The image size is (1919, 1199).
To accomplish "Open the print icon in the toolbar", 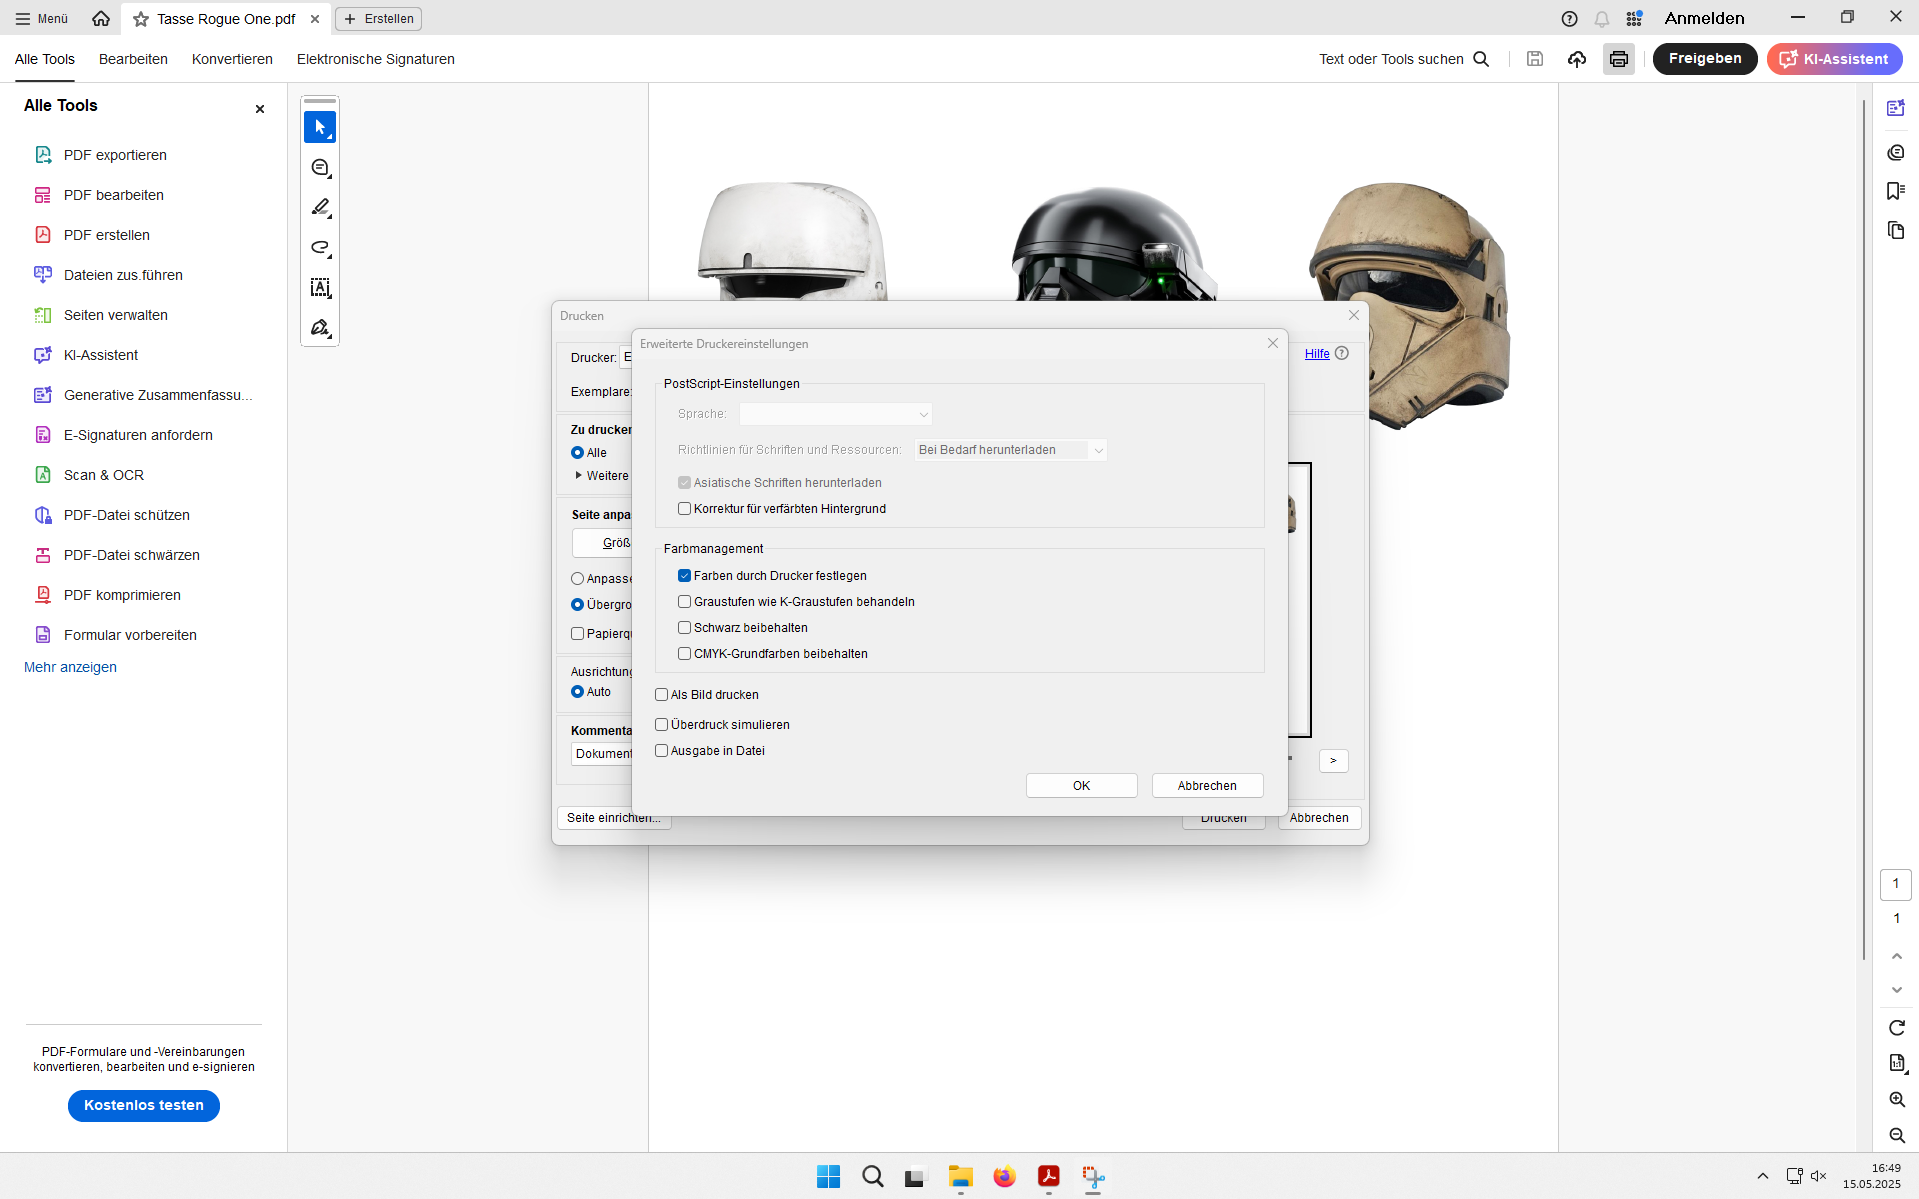I will (x=1618, y=59).
